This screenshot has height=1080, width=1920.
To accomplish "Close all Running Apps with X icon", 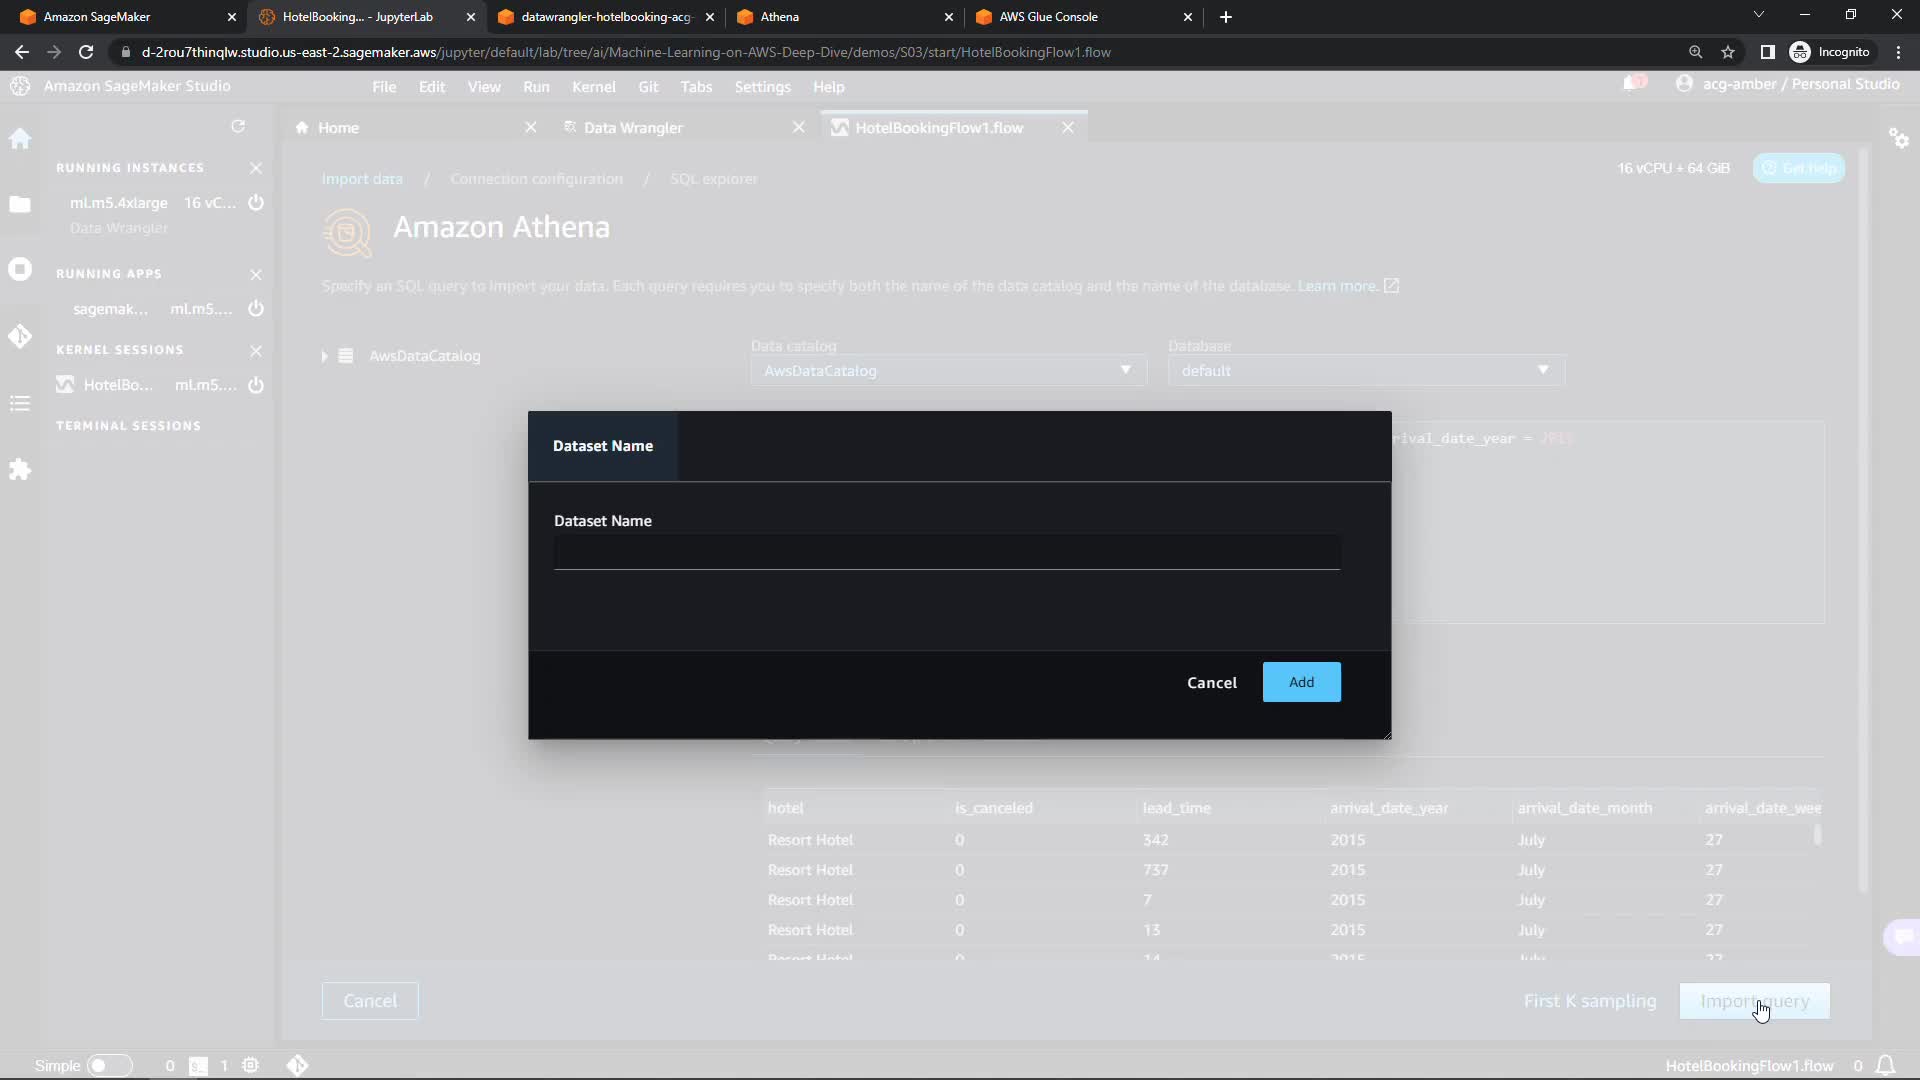I will click(256, 274).
